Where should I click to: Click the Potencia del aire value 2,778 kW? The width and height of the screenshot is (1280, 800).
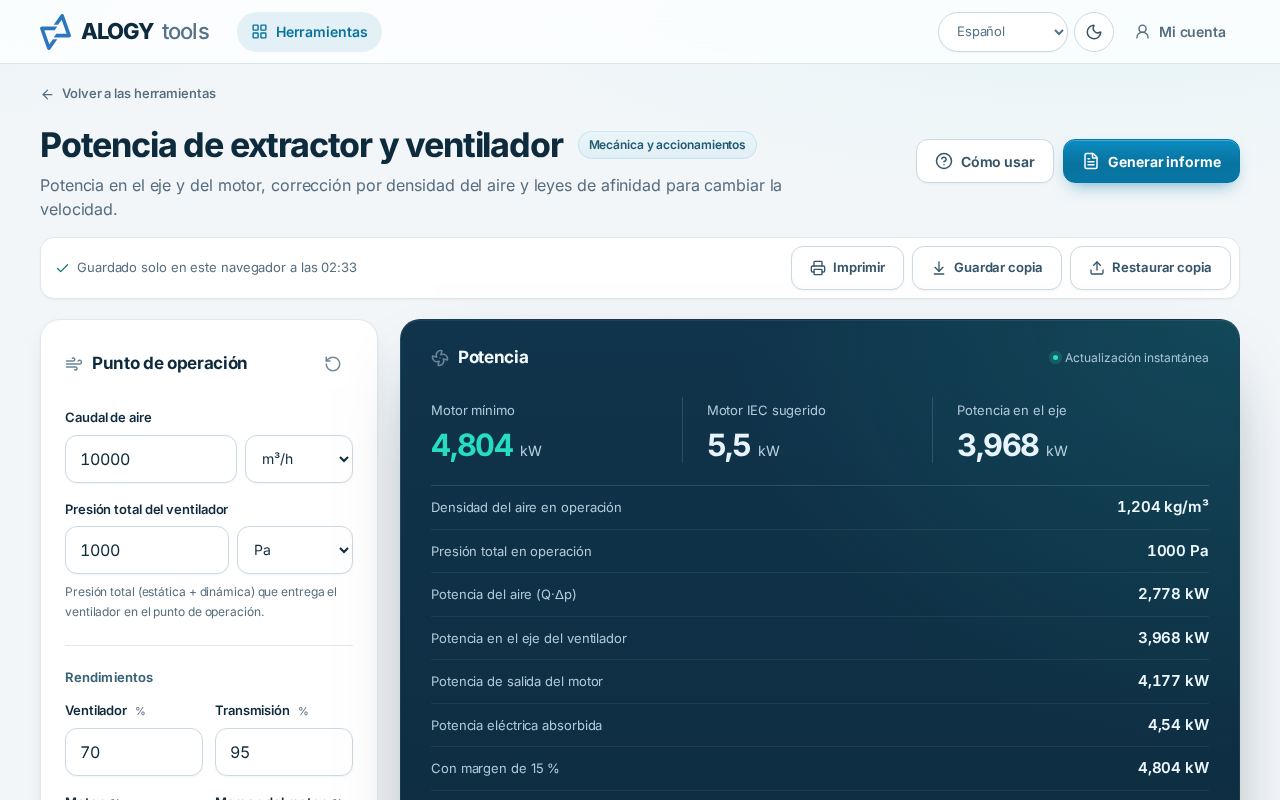point(1173,594)
